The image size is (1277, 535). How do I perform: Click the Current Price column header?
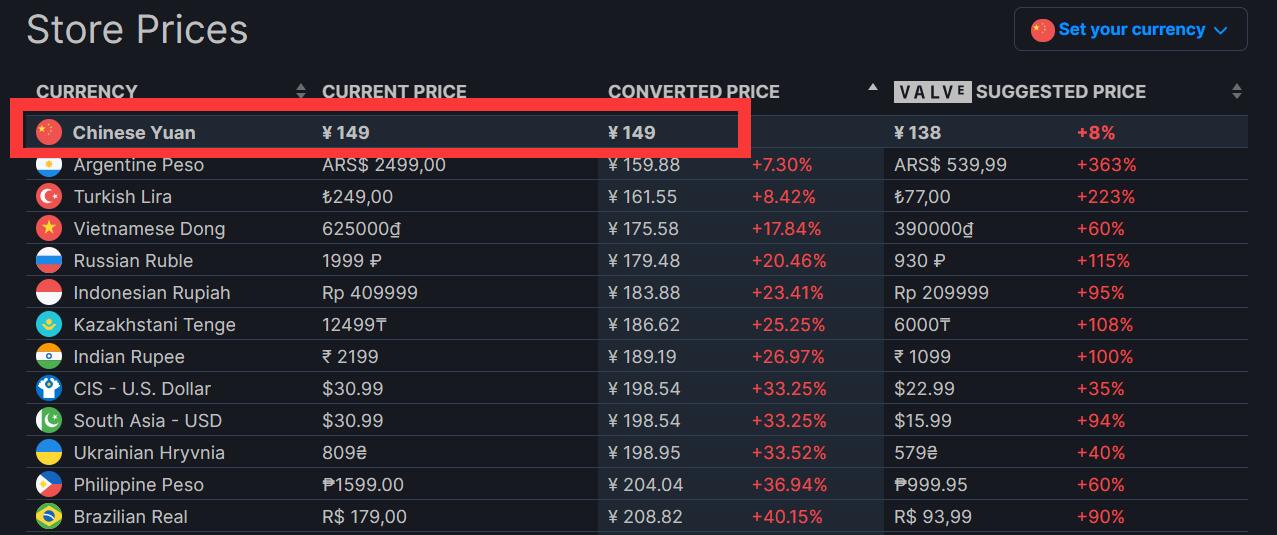pyautogui.click(x=394, y=92)
